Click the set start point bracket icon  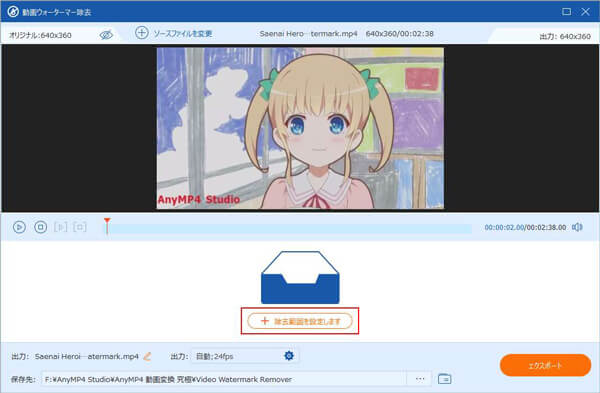tap(60, 227)
